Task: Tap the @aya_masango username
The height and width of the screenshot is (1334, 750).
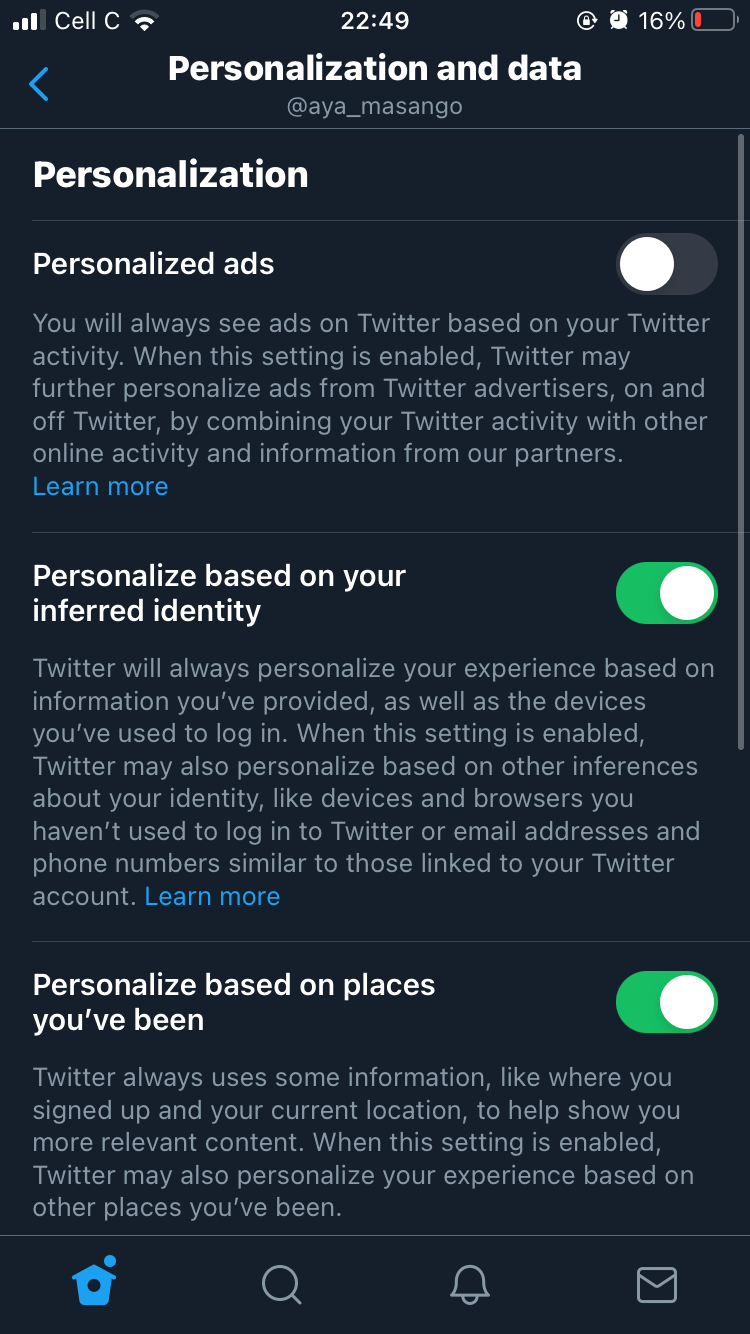Action: 375,106
